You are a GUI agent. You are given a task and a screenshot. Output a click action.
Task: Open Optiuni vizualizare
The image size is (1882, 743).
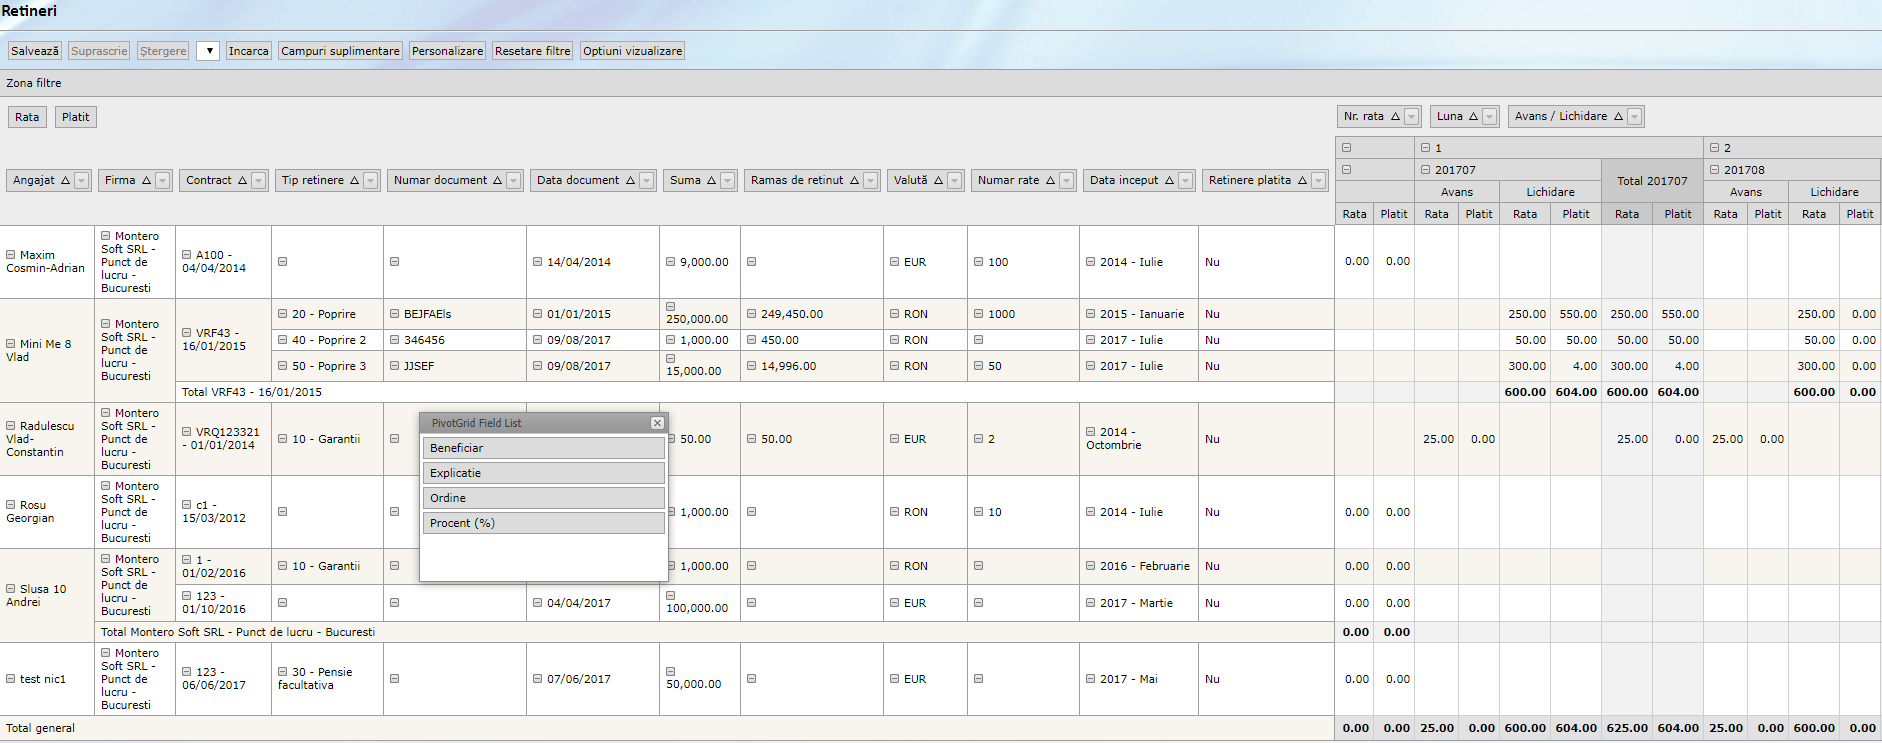(632, 51)
